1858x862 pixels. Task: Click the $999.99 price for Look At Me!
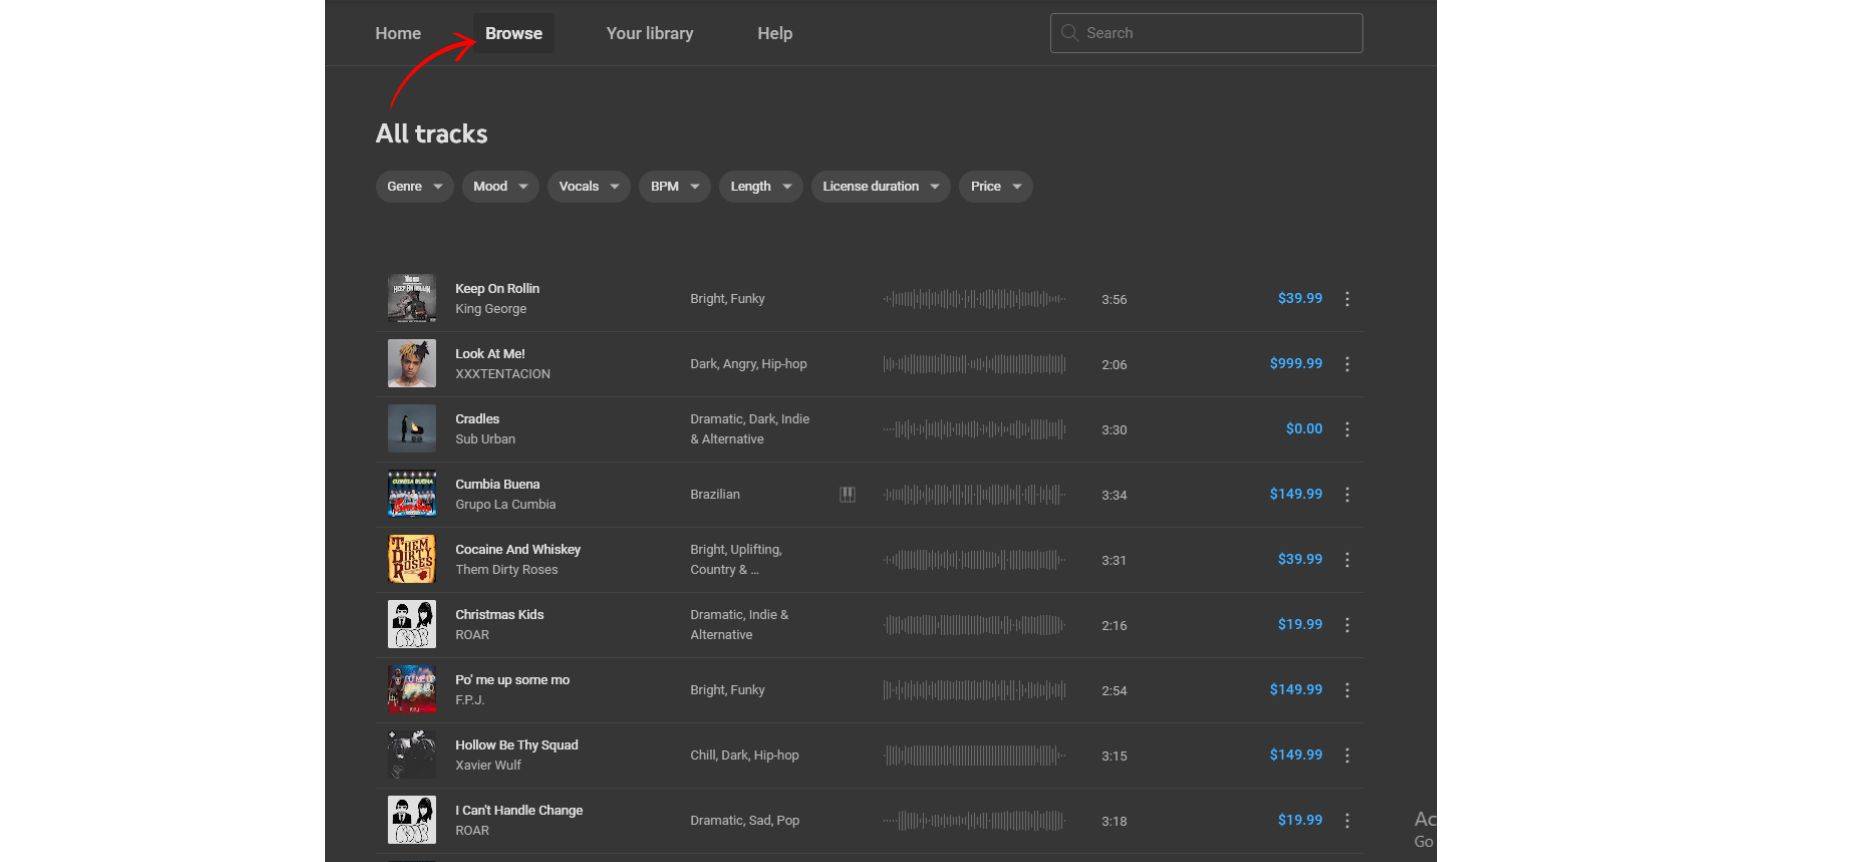(x=1296, y=363)
